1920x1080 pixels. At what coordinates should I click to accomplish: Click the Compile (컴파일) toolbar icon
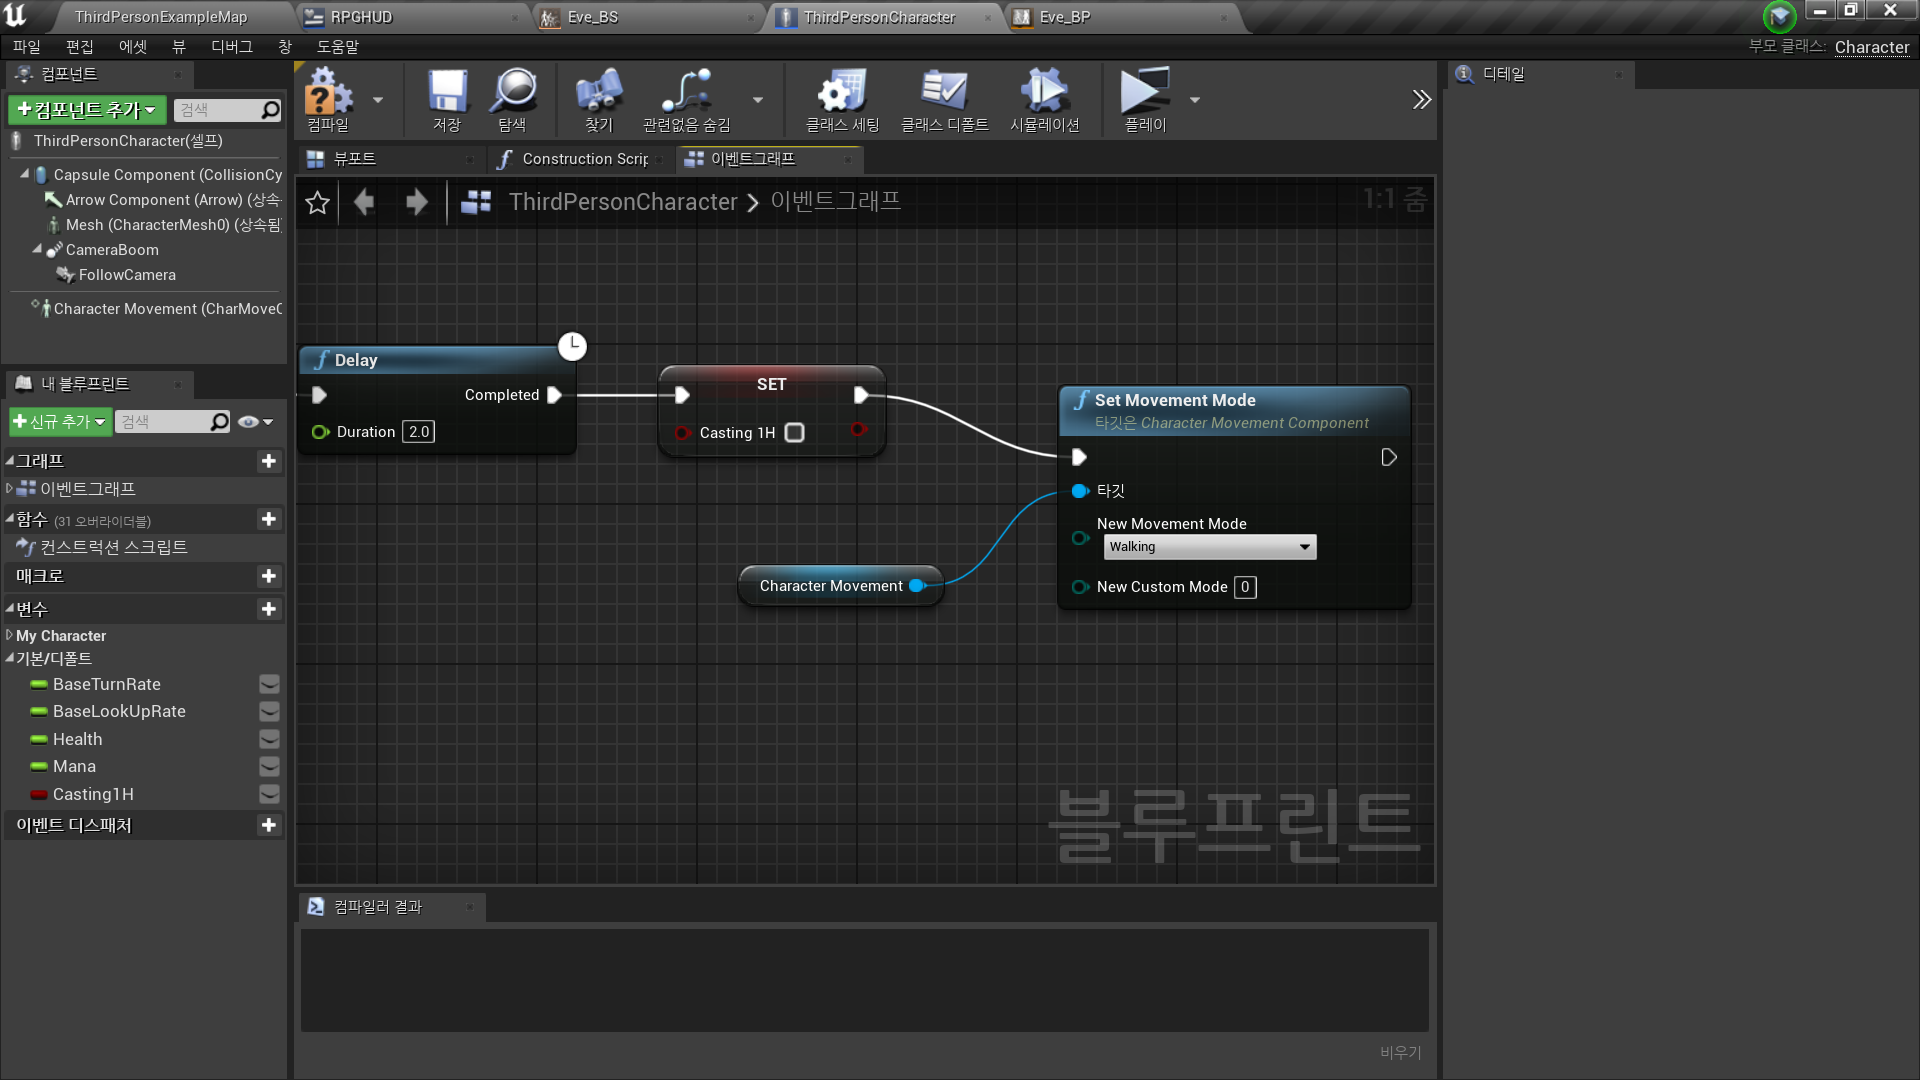coord(328,92)
